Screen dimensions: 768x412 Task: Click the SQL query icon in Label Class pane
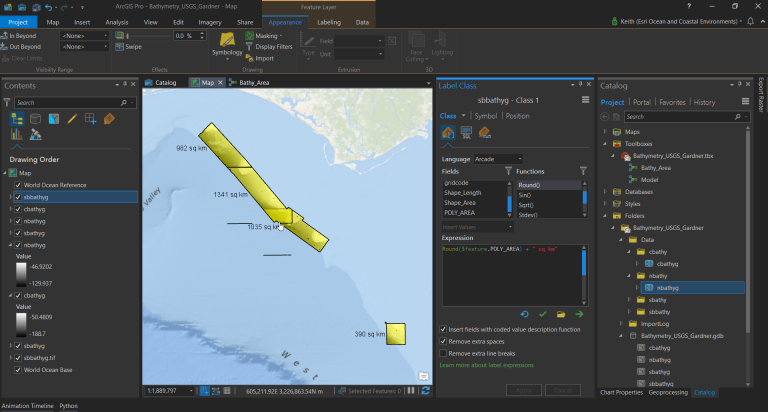click(466, 132)
